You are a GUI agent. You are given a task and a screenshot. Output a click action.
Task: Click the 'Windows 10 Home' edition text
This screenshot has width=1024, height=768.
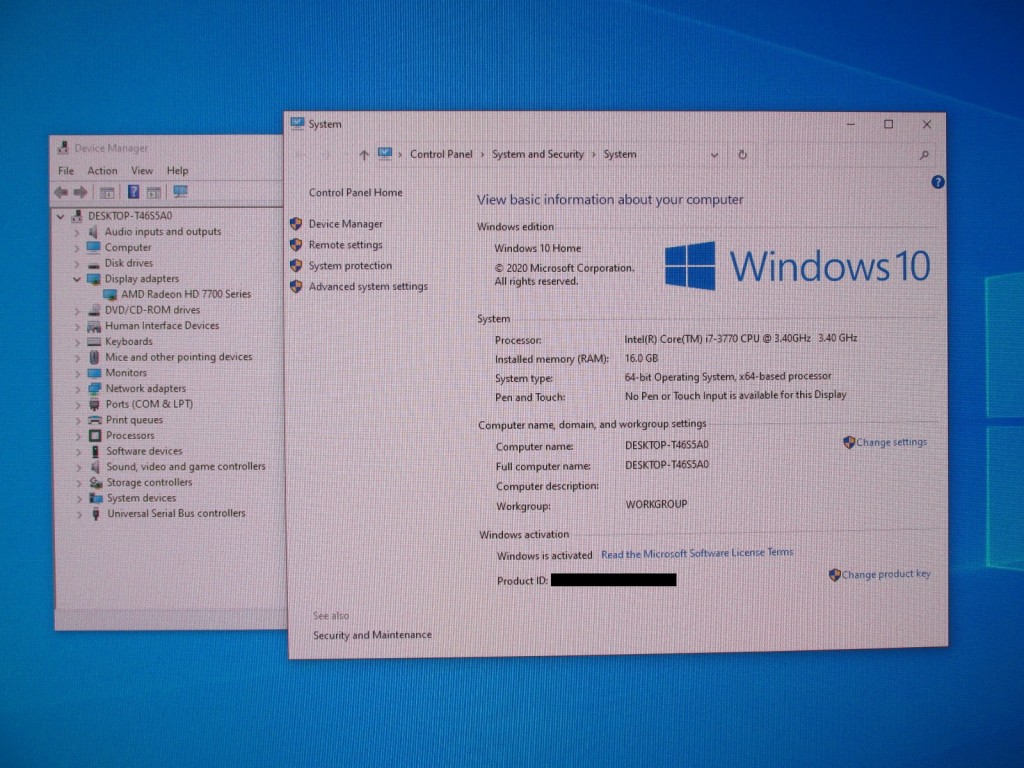point(537,248)
